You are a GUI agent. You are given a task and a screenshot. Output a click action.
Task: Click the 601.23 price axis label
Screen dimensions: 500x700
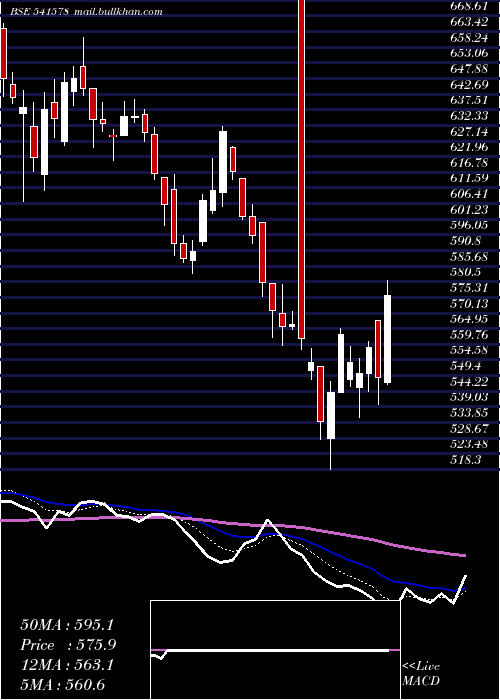[470, 209]
